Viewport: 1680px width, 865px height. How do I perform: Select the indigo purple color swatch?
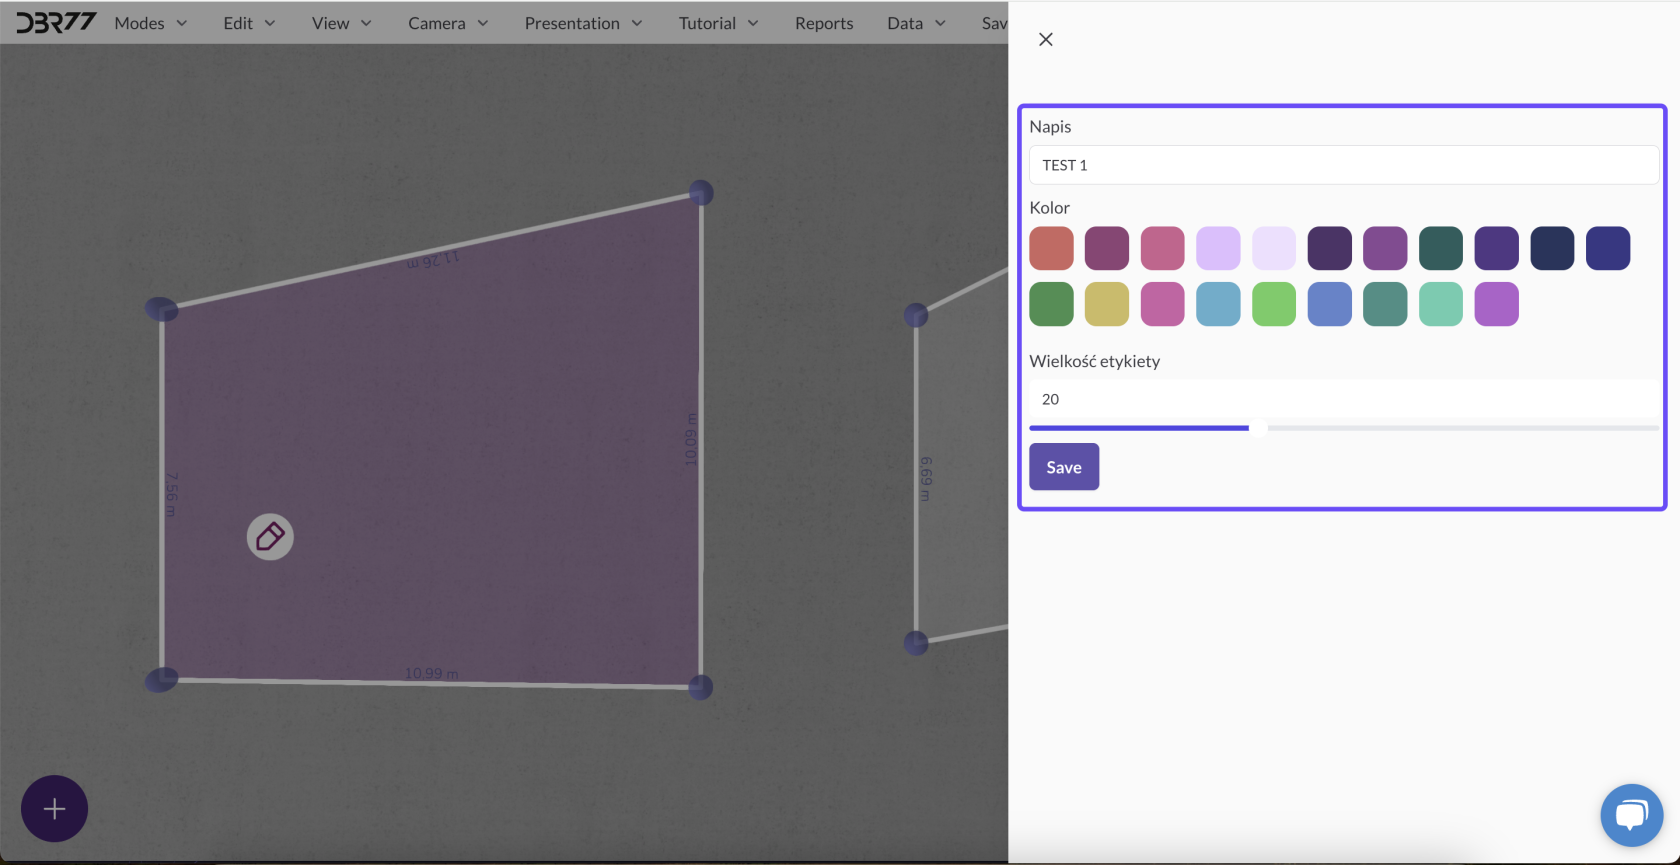point(1497,248)
